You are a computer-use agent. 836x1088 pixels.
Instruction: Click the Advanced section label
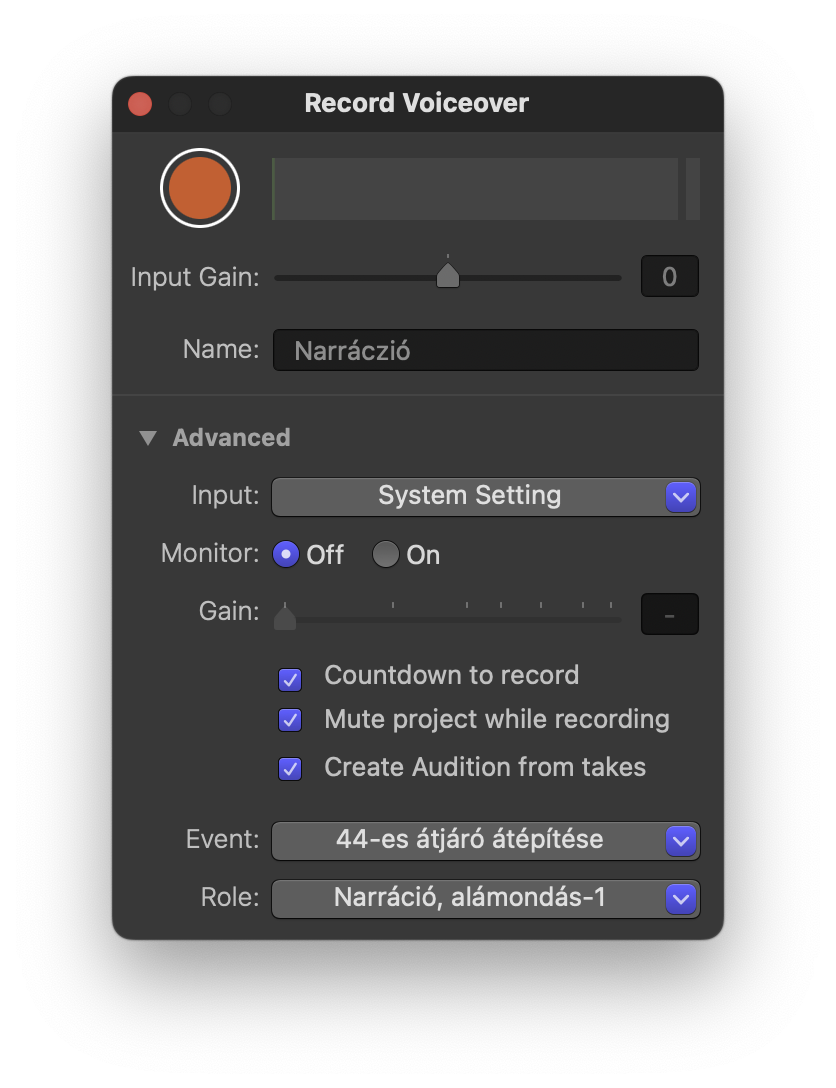(231, 438)
